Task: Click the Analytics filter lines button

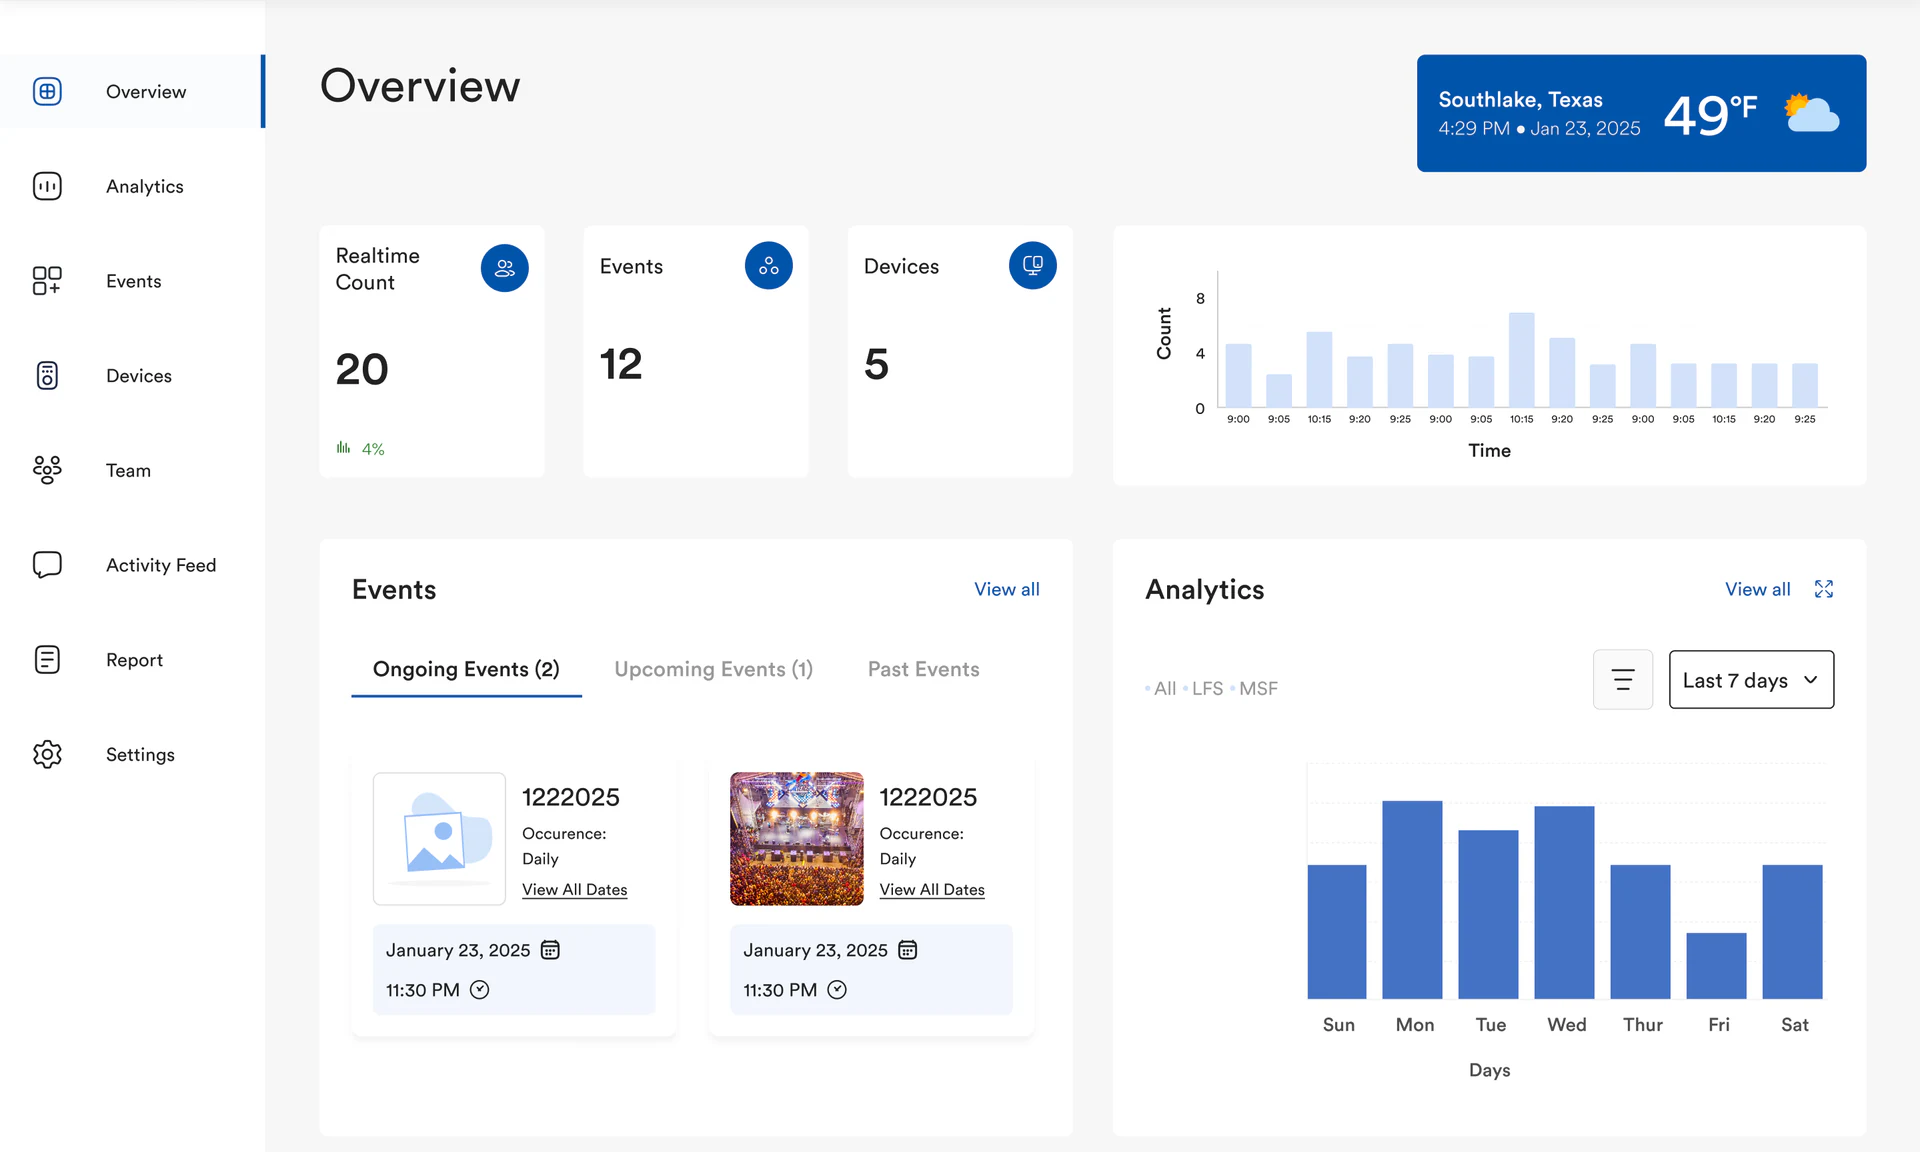Action: (1623, 680)
